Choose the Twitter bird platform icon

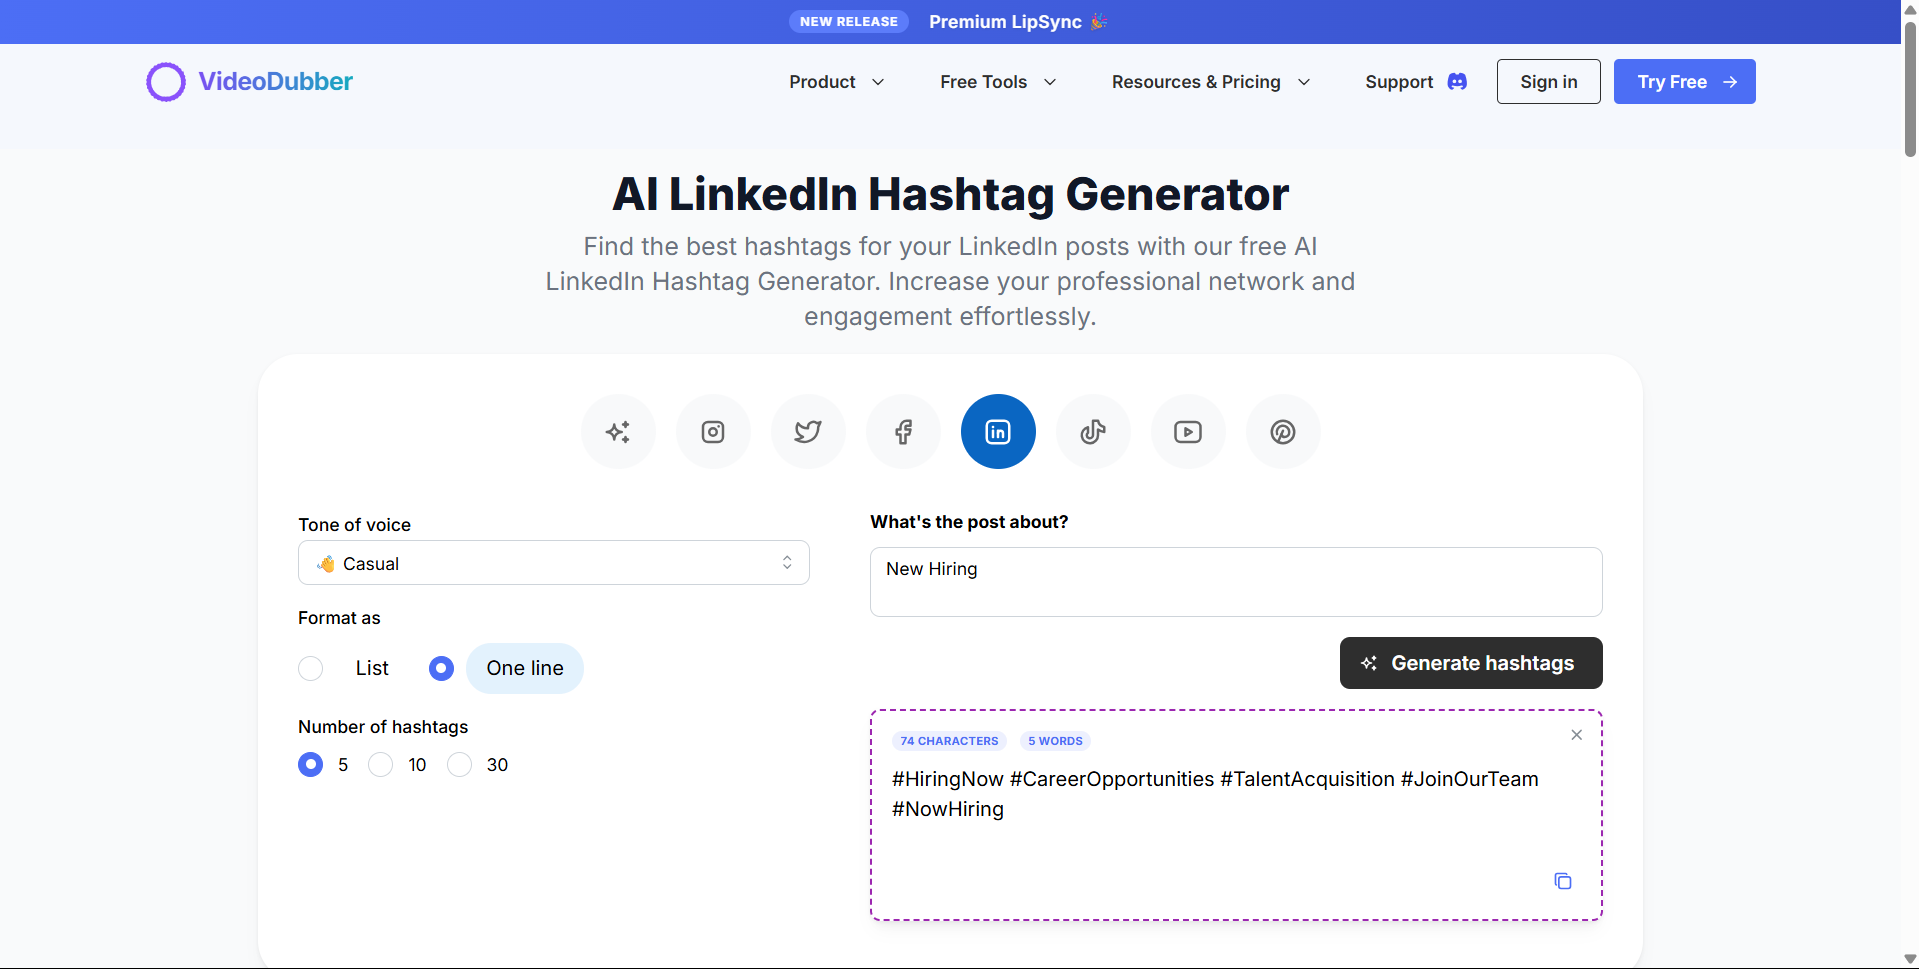click(808, 432)
